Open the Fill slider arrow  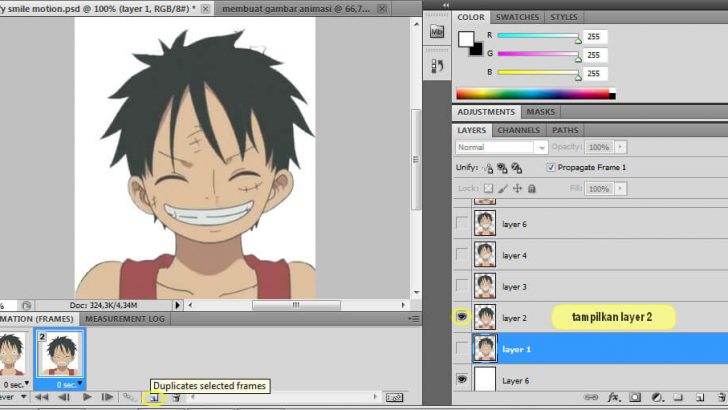tap(621, 189)
